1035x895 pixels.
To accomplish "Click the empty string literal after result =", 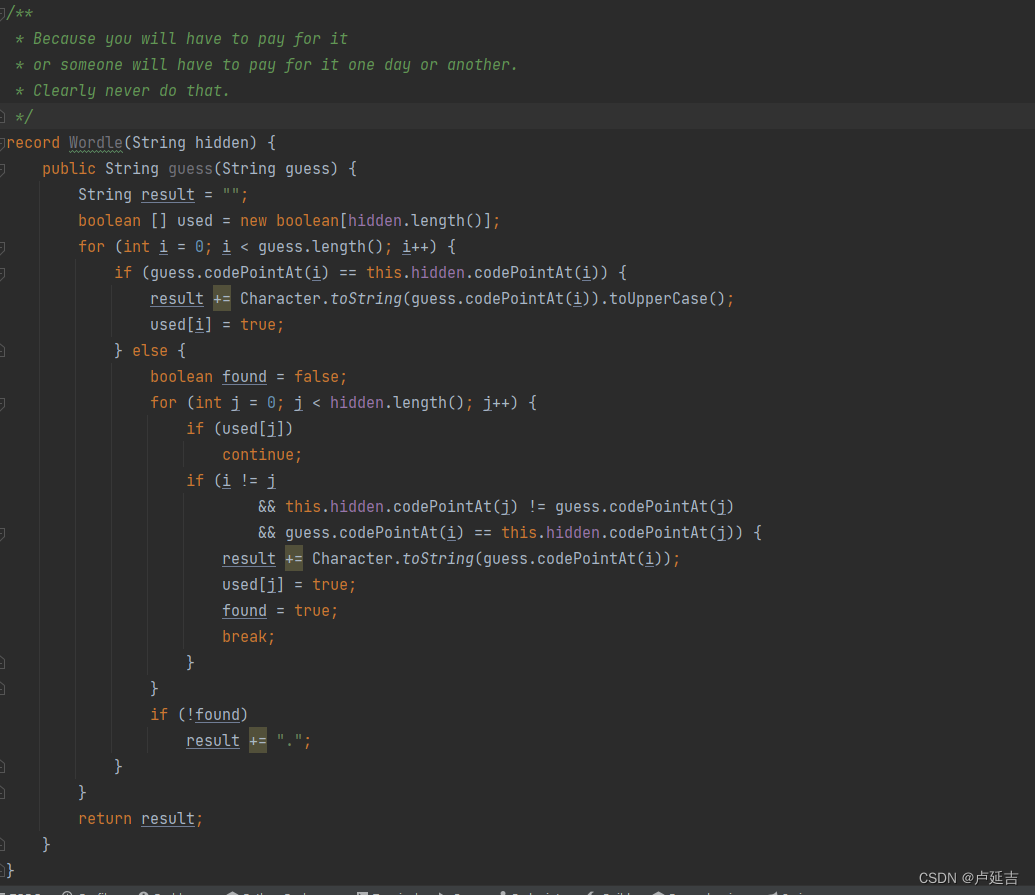I will coord(231,195).
